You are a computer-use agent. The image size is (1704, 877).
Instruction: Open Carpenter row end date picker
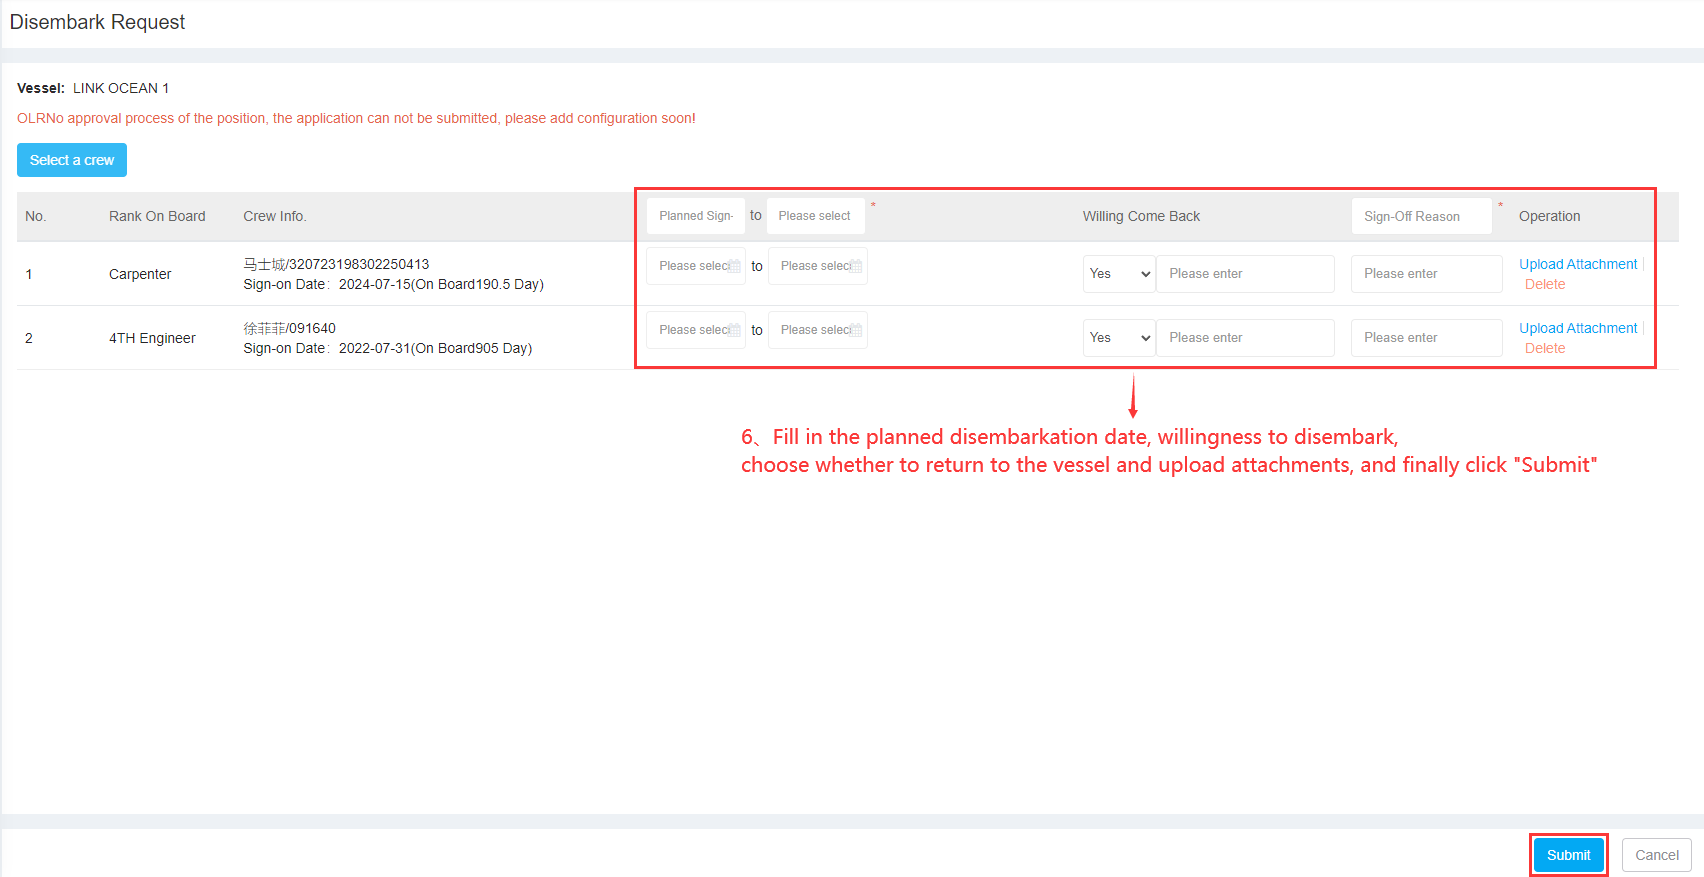click(818, 266)
